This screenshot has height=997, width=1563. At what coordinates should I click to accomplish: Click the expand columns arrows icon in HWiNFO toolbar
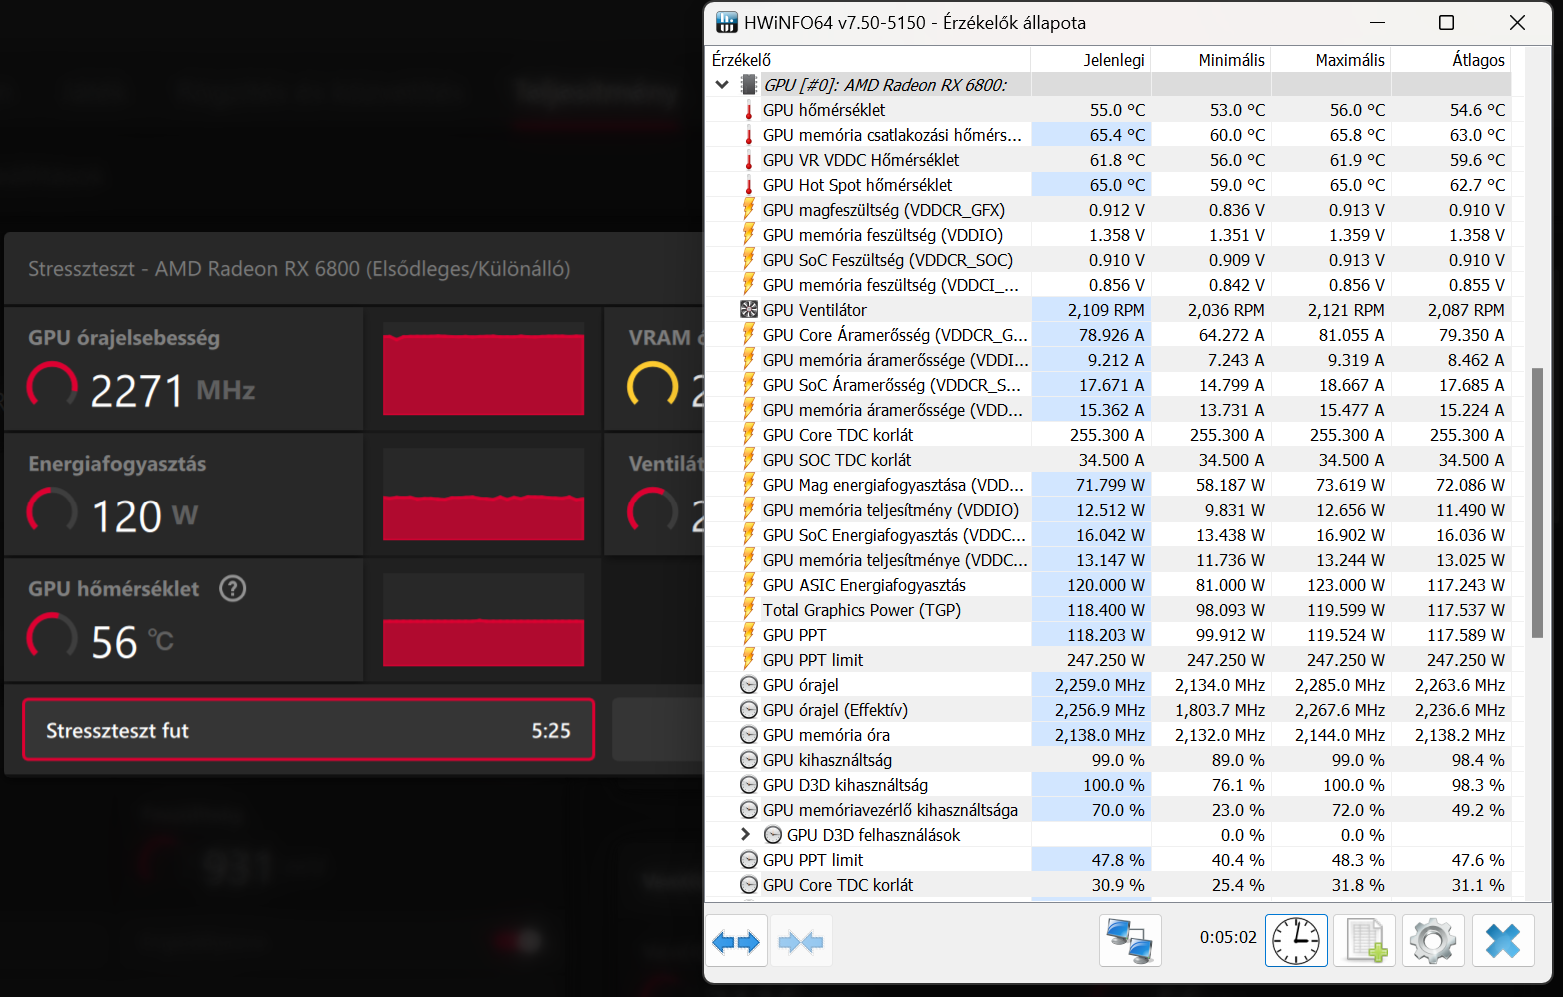736,941
